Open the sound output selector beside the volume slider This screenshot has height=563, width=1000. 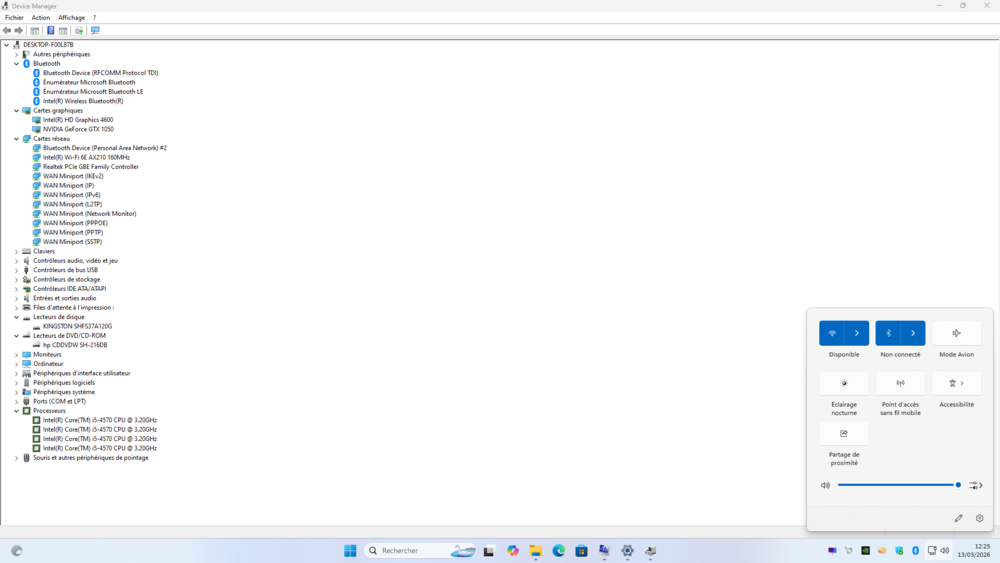point(976,485)
